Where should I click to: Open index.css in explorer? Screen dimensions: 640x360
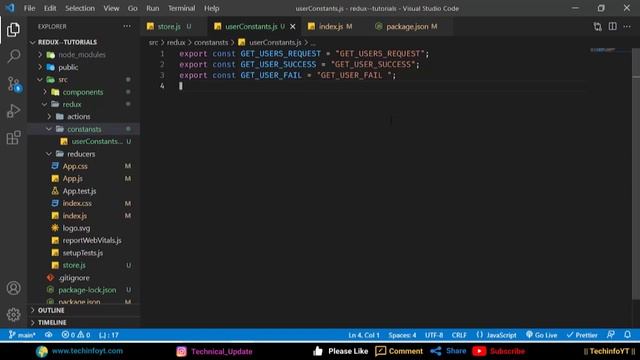coord(84,203)
